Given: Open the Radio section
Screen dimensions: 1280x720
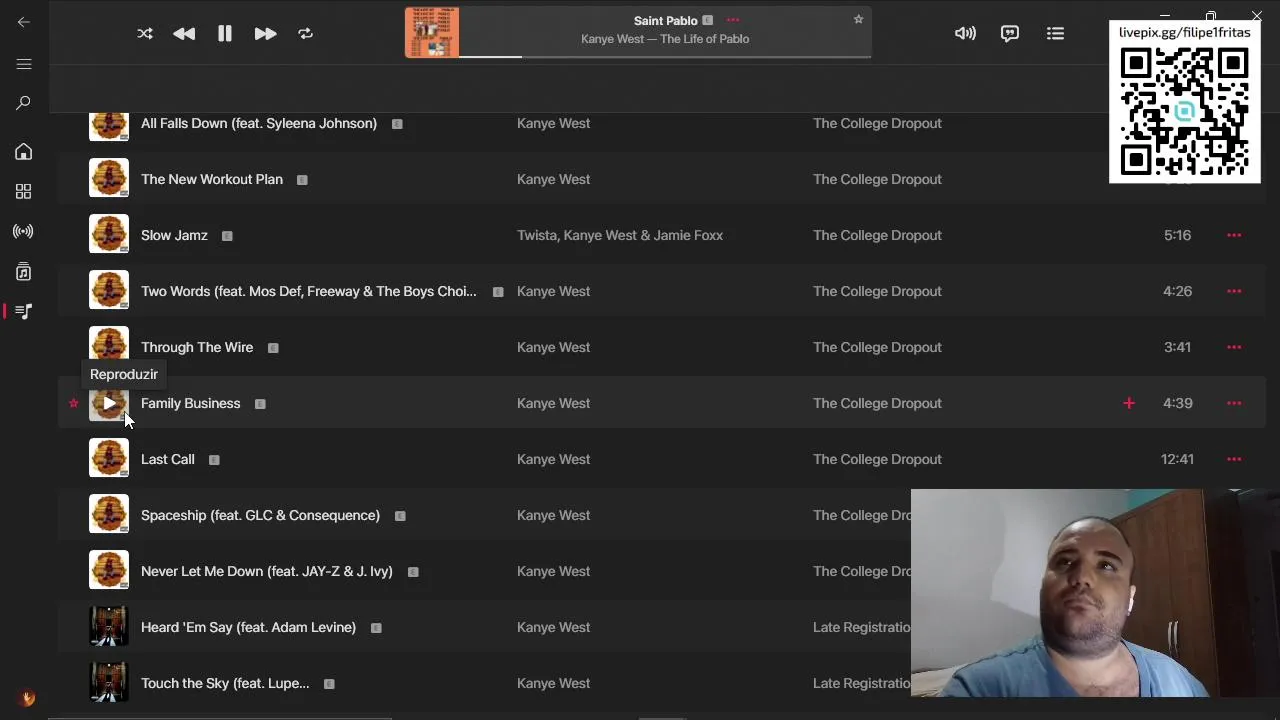Looking at the screenshot, I should (24, 231).
